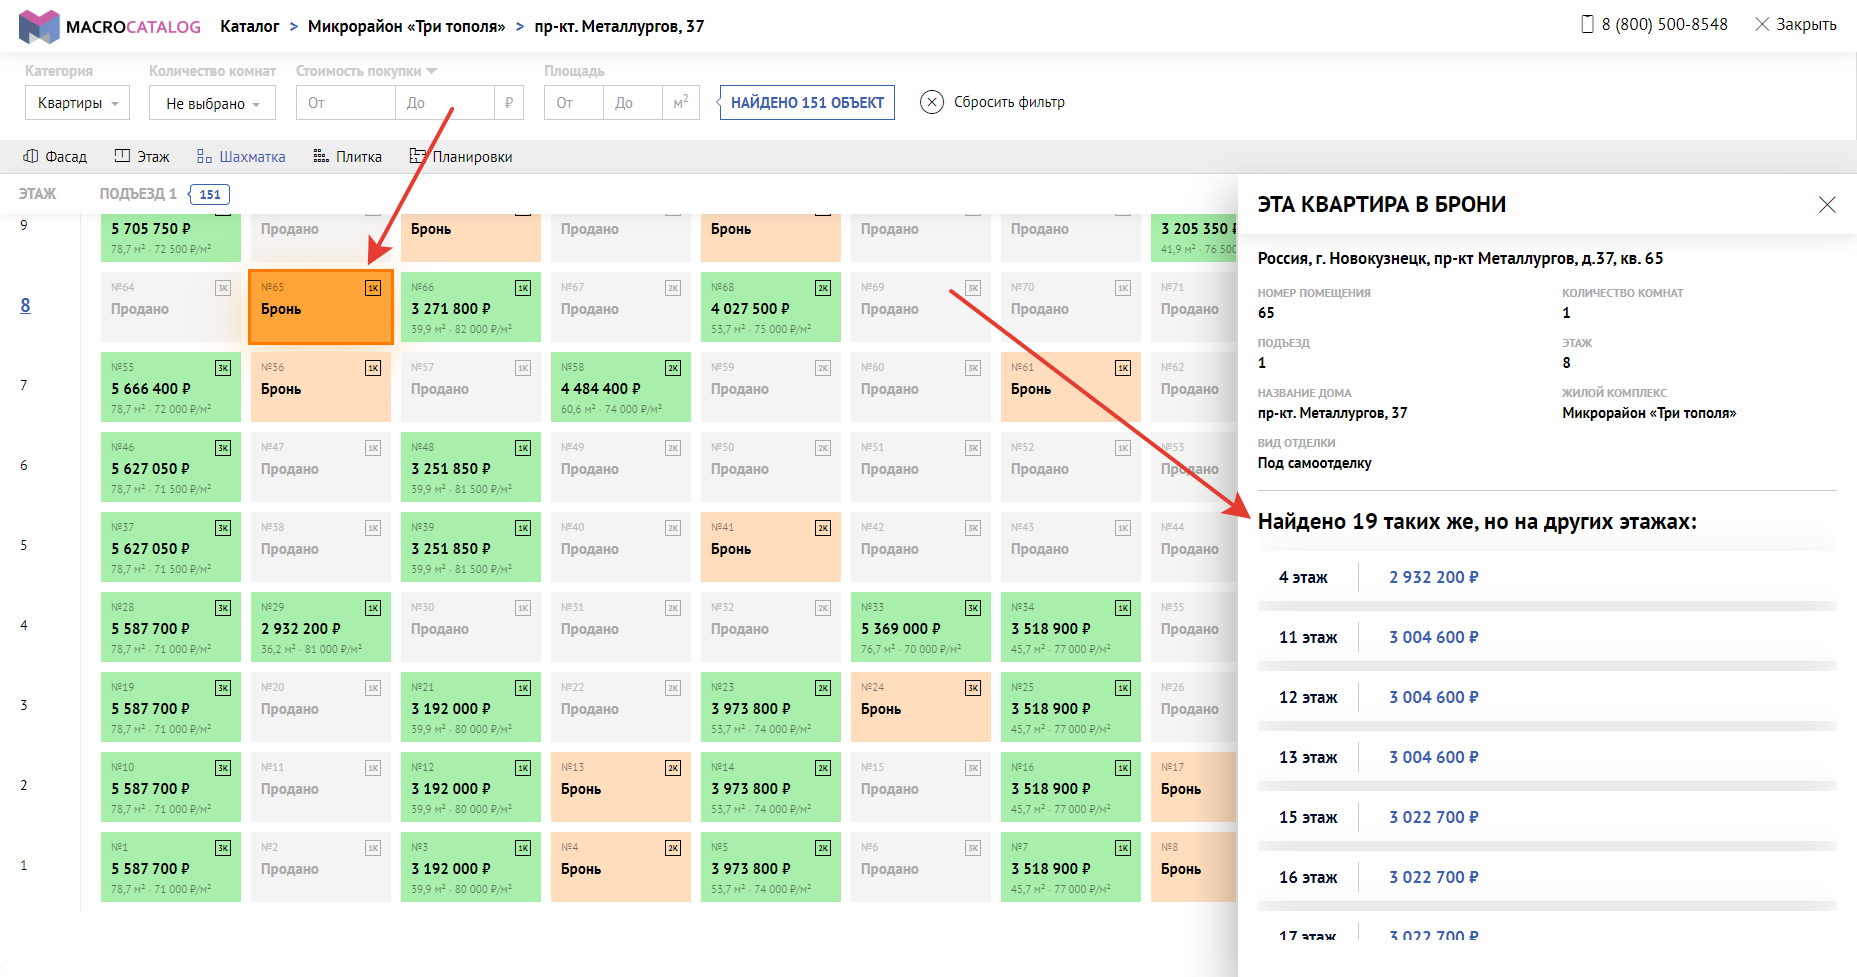The image size is (1857, 977).
Task: Open the Каталог breadcrumb link
Action: point(249,26)
